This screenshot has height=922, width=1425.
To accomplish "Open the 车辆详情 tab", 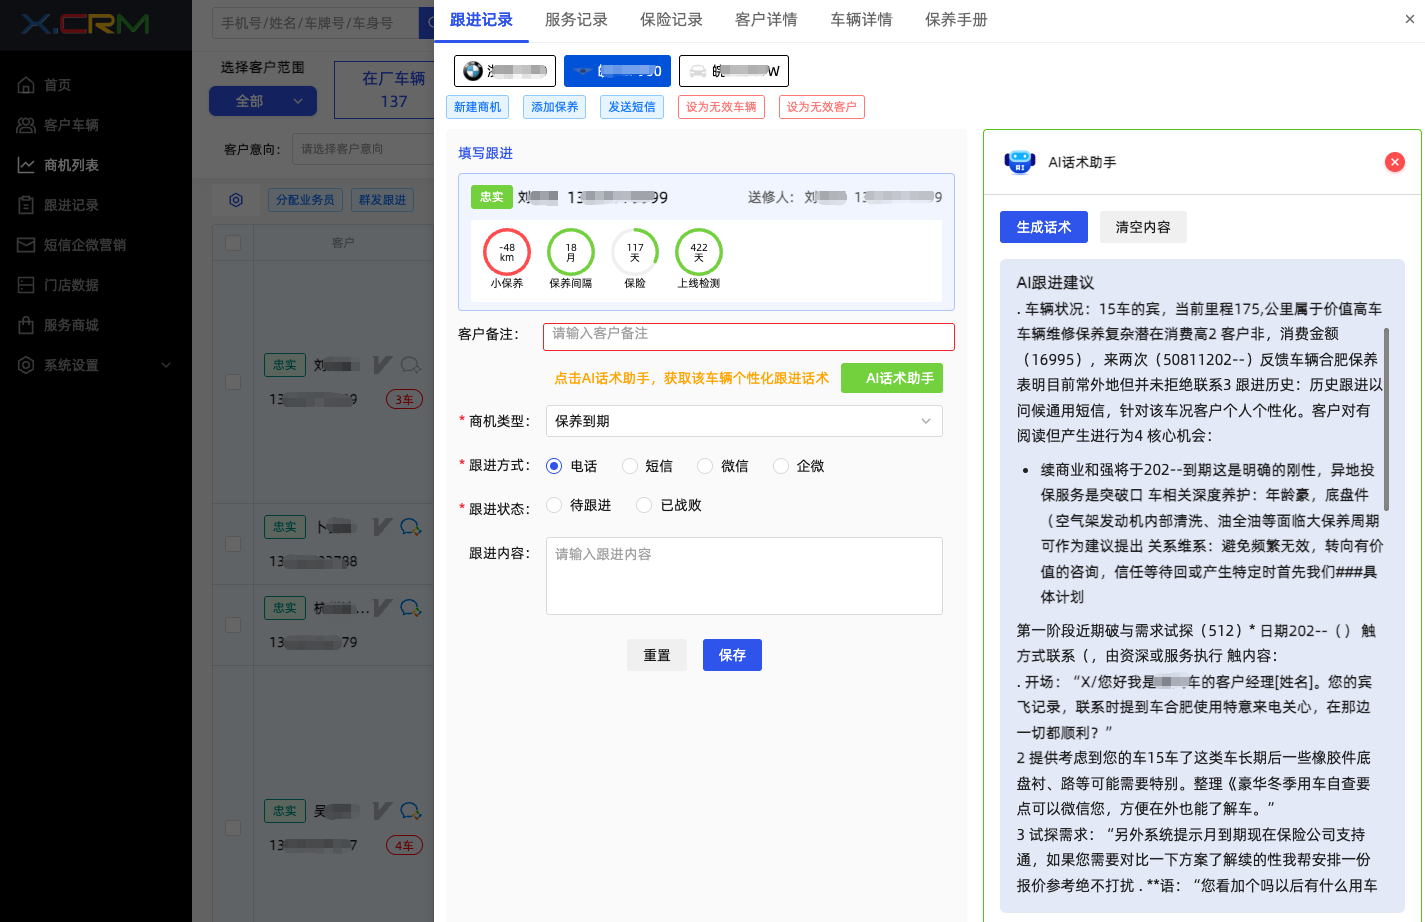I will click(x=861, y=20).
